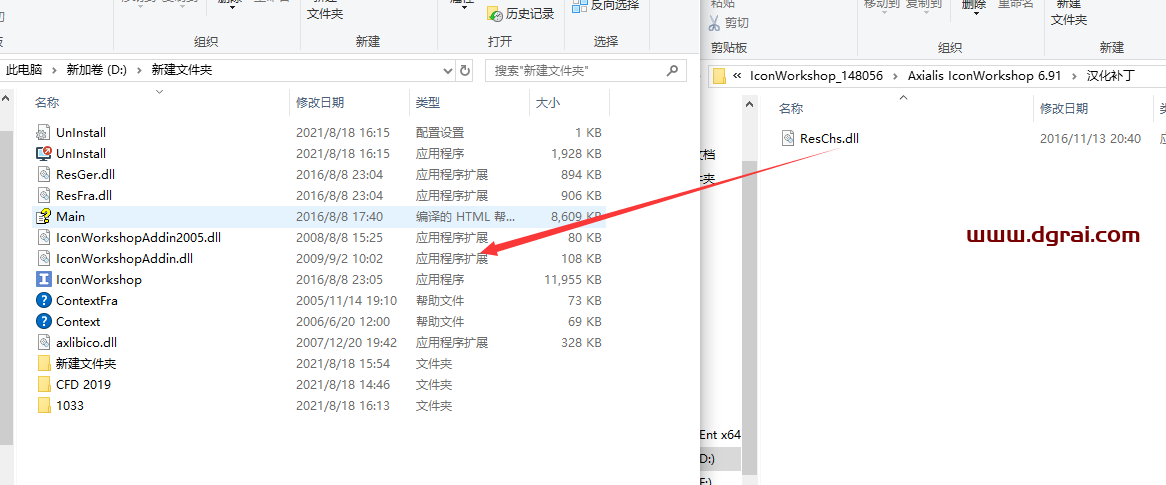Select the 1033 folder icon
The width and height of the screenshot is (1166, 485).
click(43, 405)
